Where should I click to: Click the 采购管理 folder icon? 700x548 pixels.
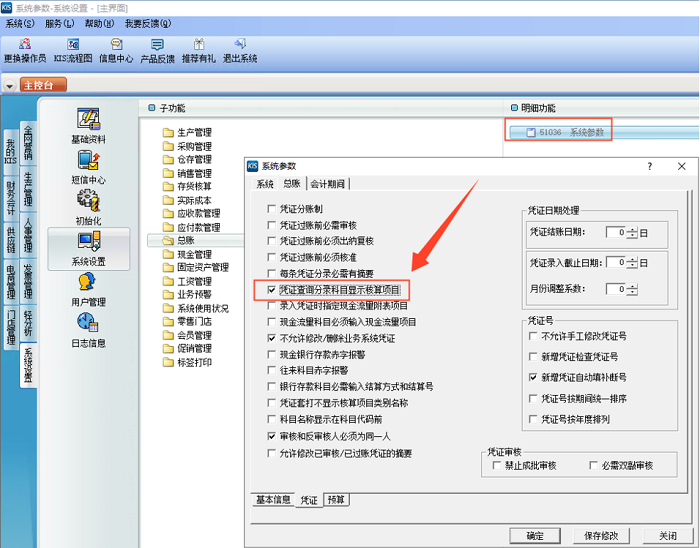168,146
